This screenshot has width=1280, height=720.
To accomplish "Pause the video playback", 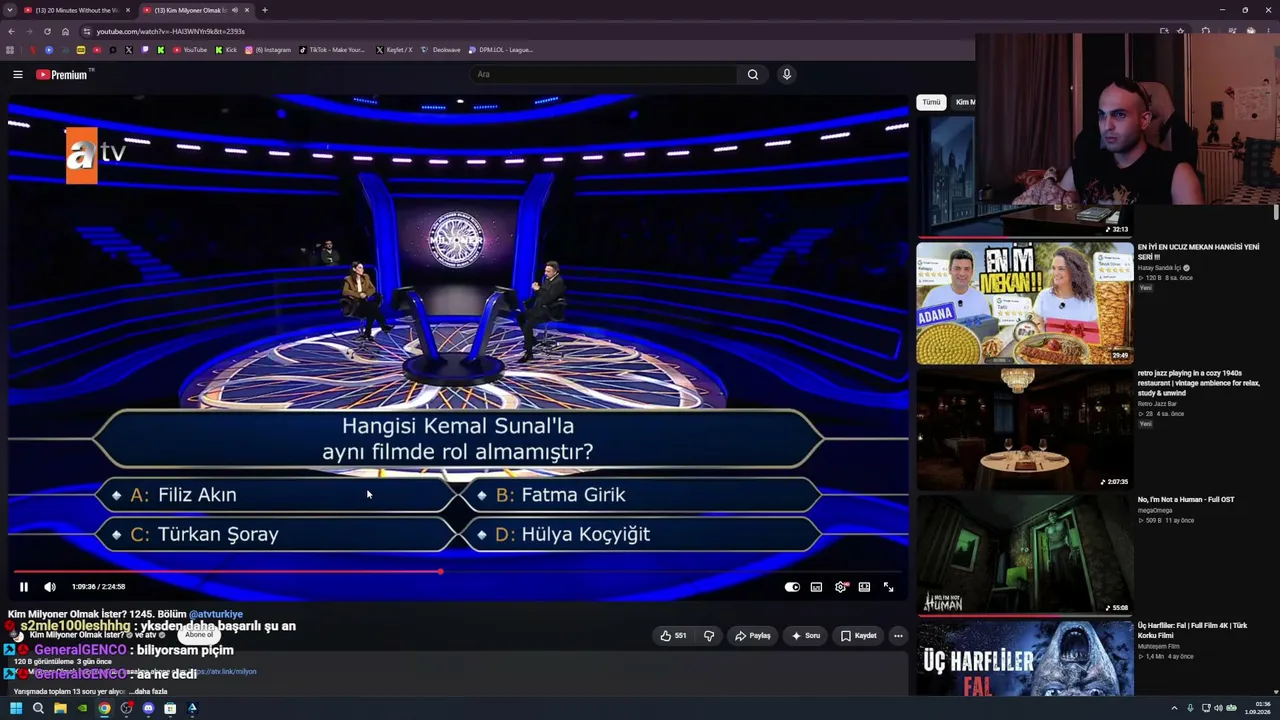I will tap(24, 587).
